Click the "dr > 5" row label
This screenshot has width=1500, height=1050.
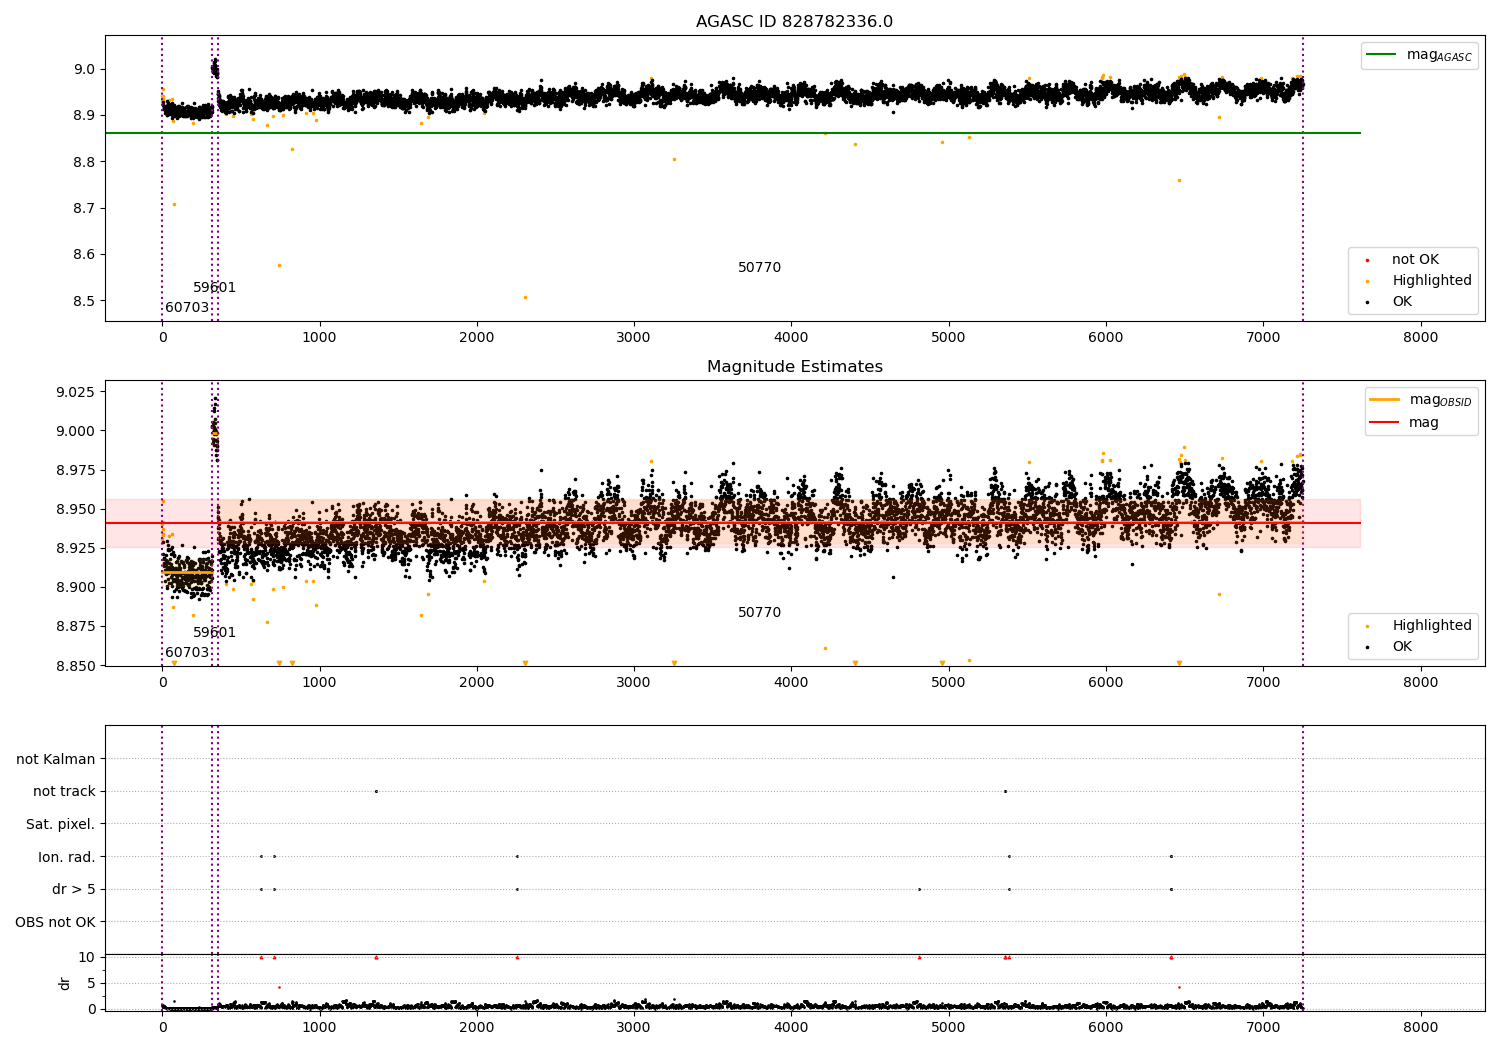(x=74, y=889)
